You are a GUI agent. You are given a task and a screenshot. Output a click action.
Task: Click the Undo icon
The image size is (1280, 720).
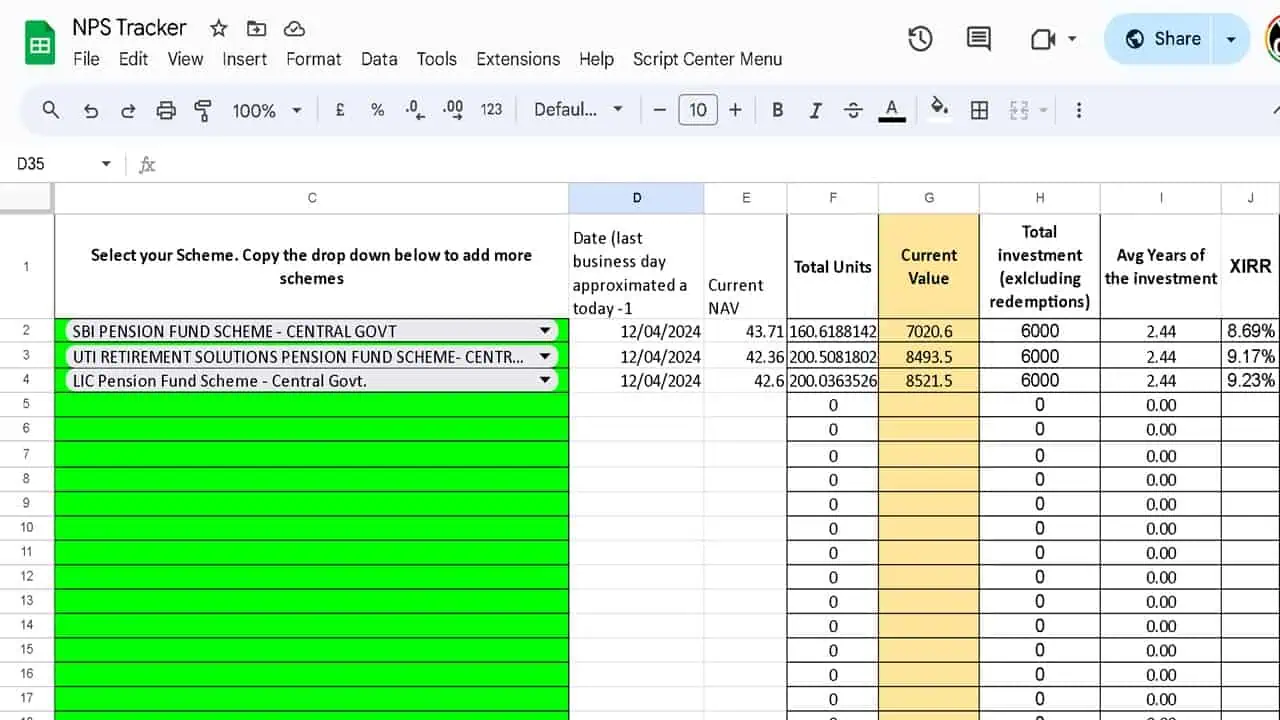[91, 110]
